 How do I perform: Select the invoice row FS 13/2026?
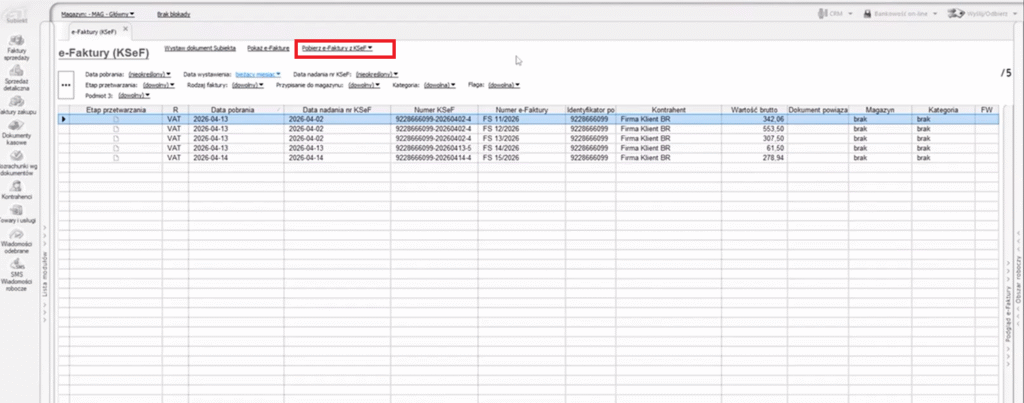pos(500,139)
